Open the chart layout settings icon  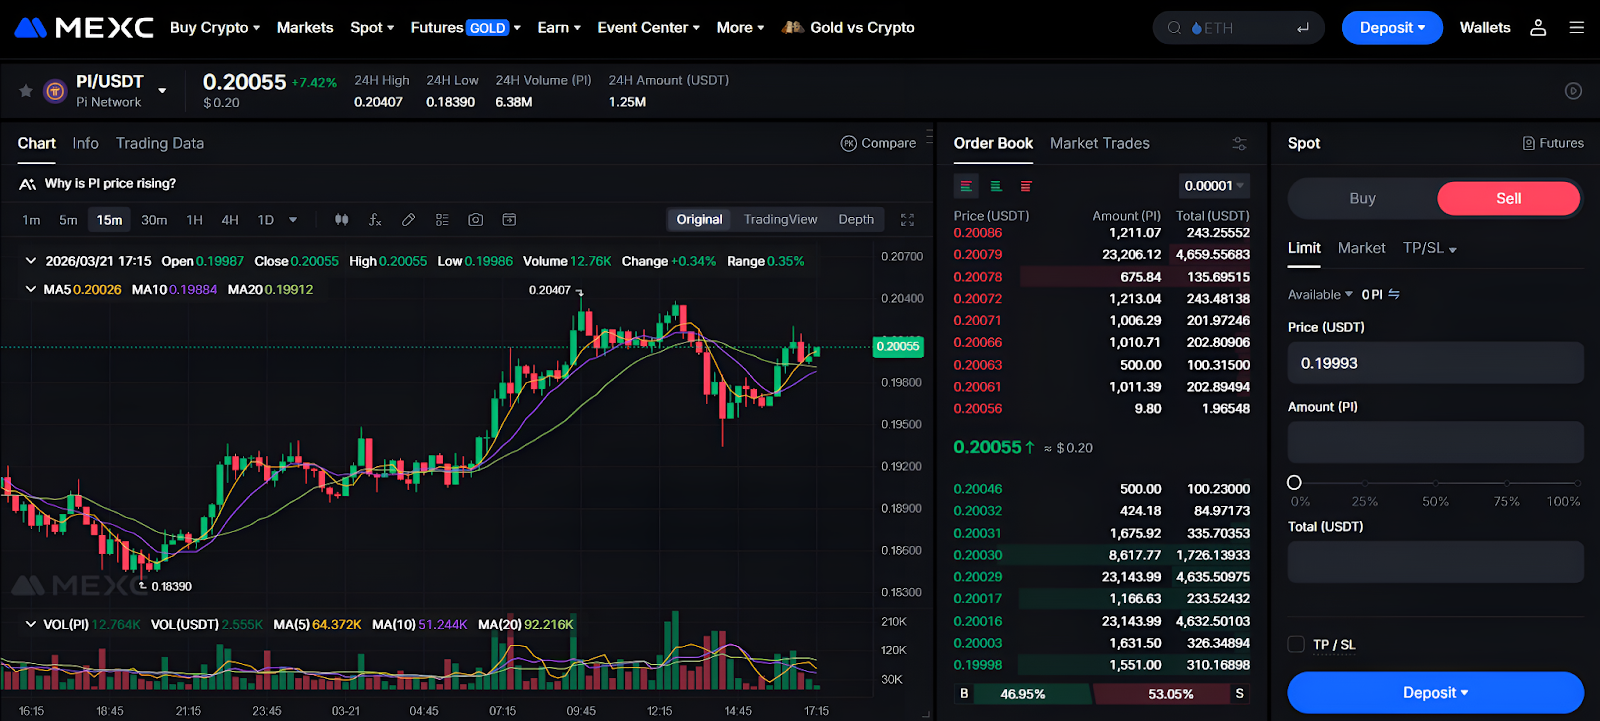pyautogui.click(x=442, y=220)
